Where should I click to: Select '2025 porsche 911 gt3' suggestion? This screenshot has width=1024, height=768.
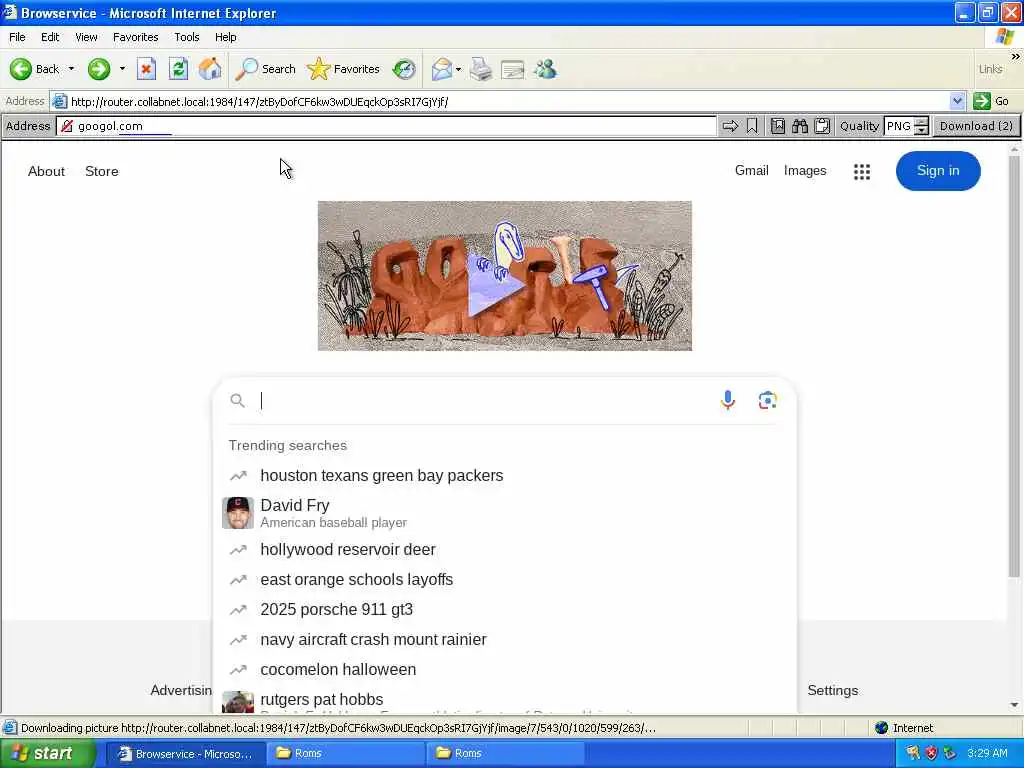[504, 609]
